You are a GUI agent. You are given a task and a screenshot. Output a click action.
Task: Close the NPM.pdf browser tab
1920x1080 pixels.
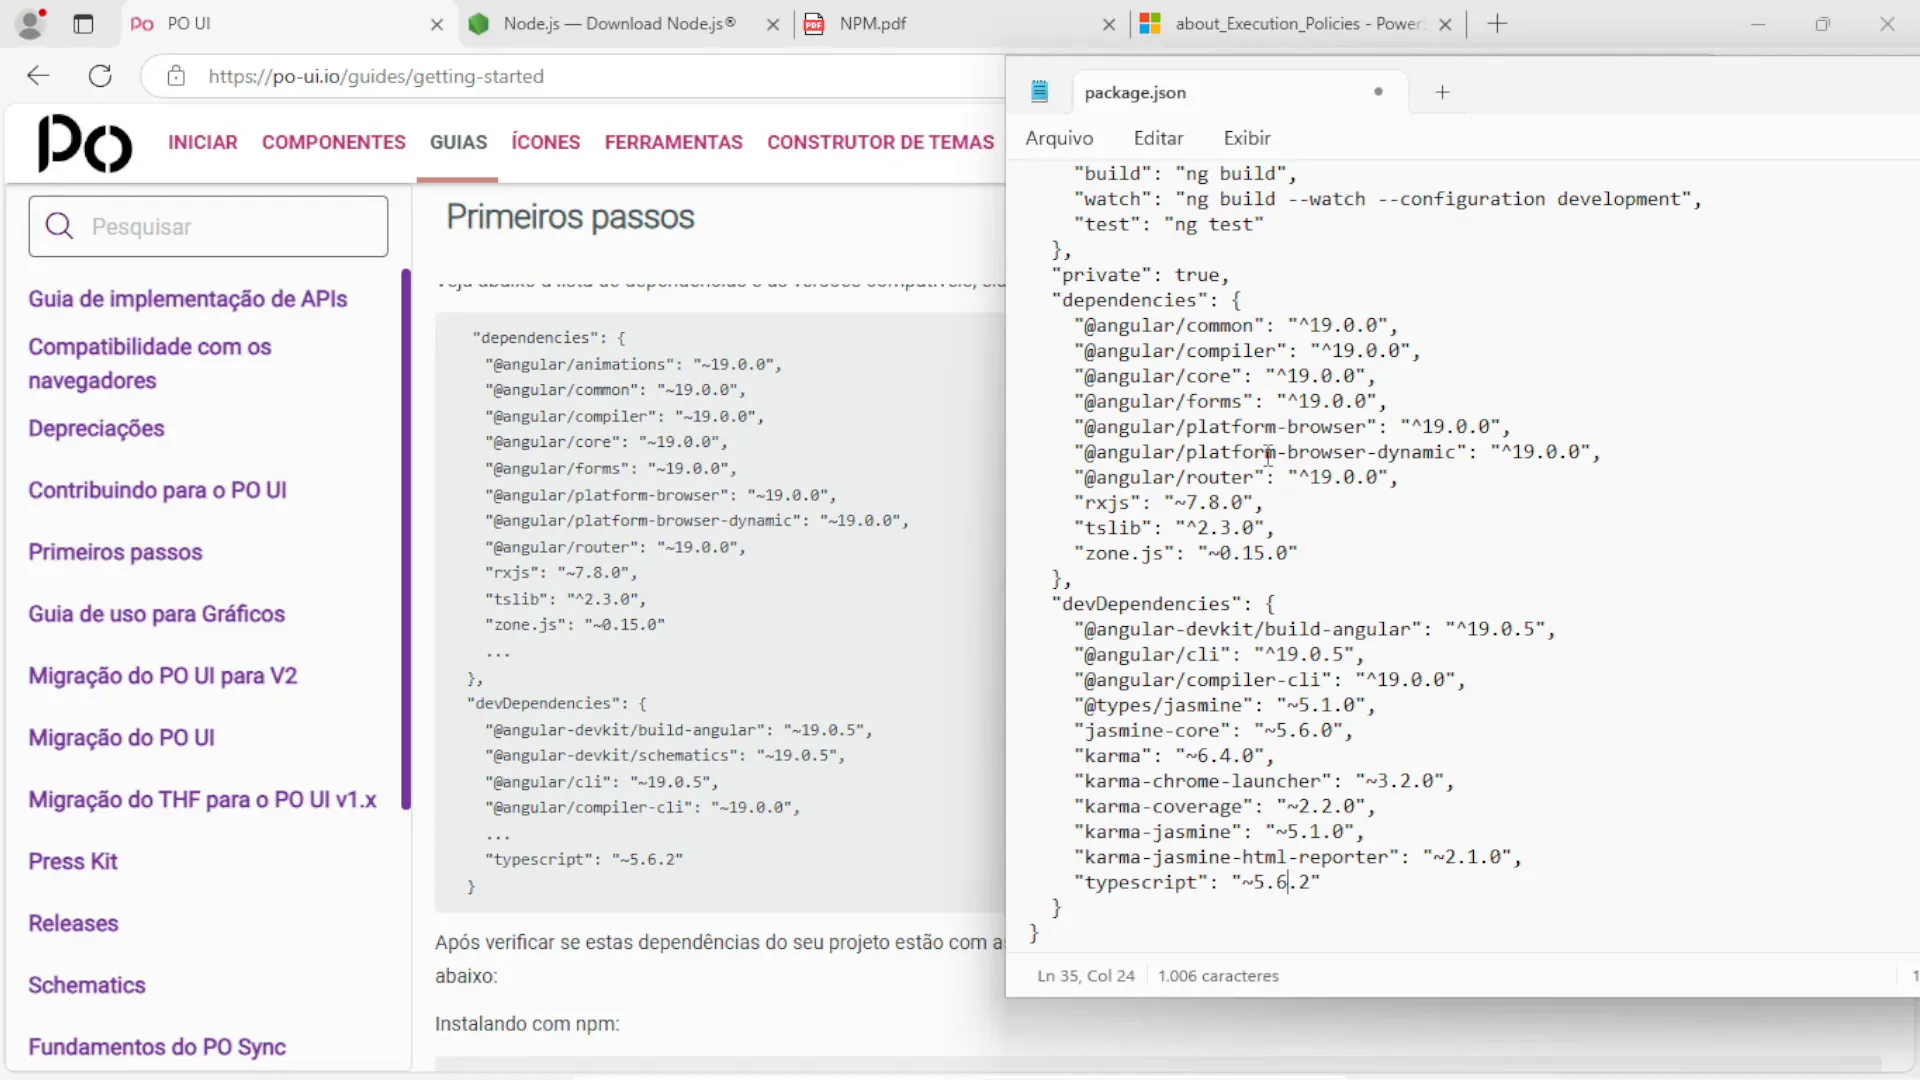point(1108,24)
